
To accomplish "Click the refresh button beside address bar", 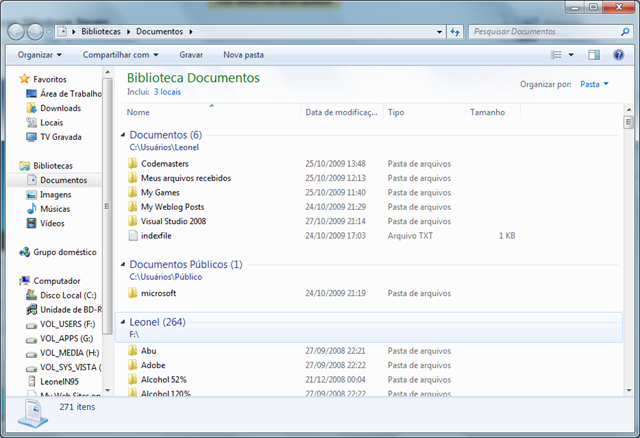I will tap(455, 32).
